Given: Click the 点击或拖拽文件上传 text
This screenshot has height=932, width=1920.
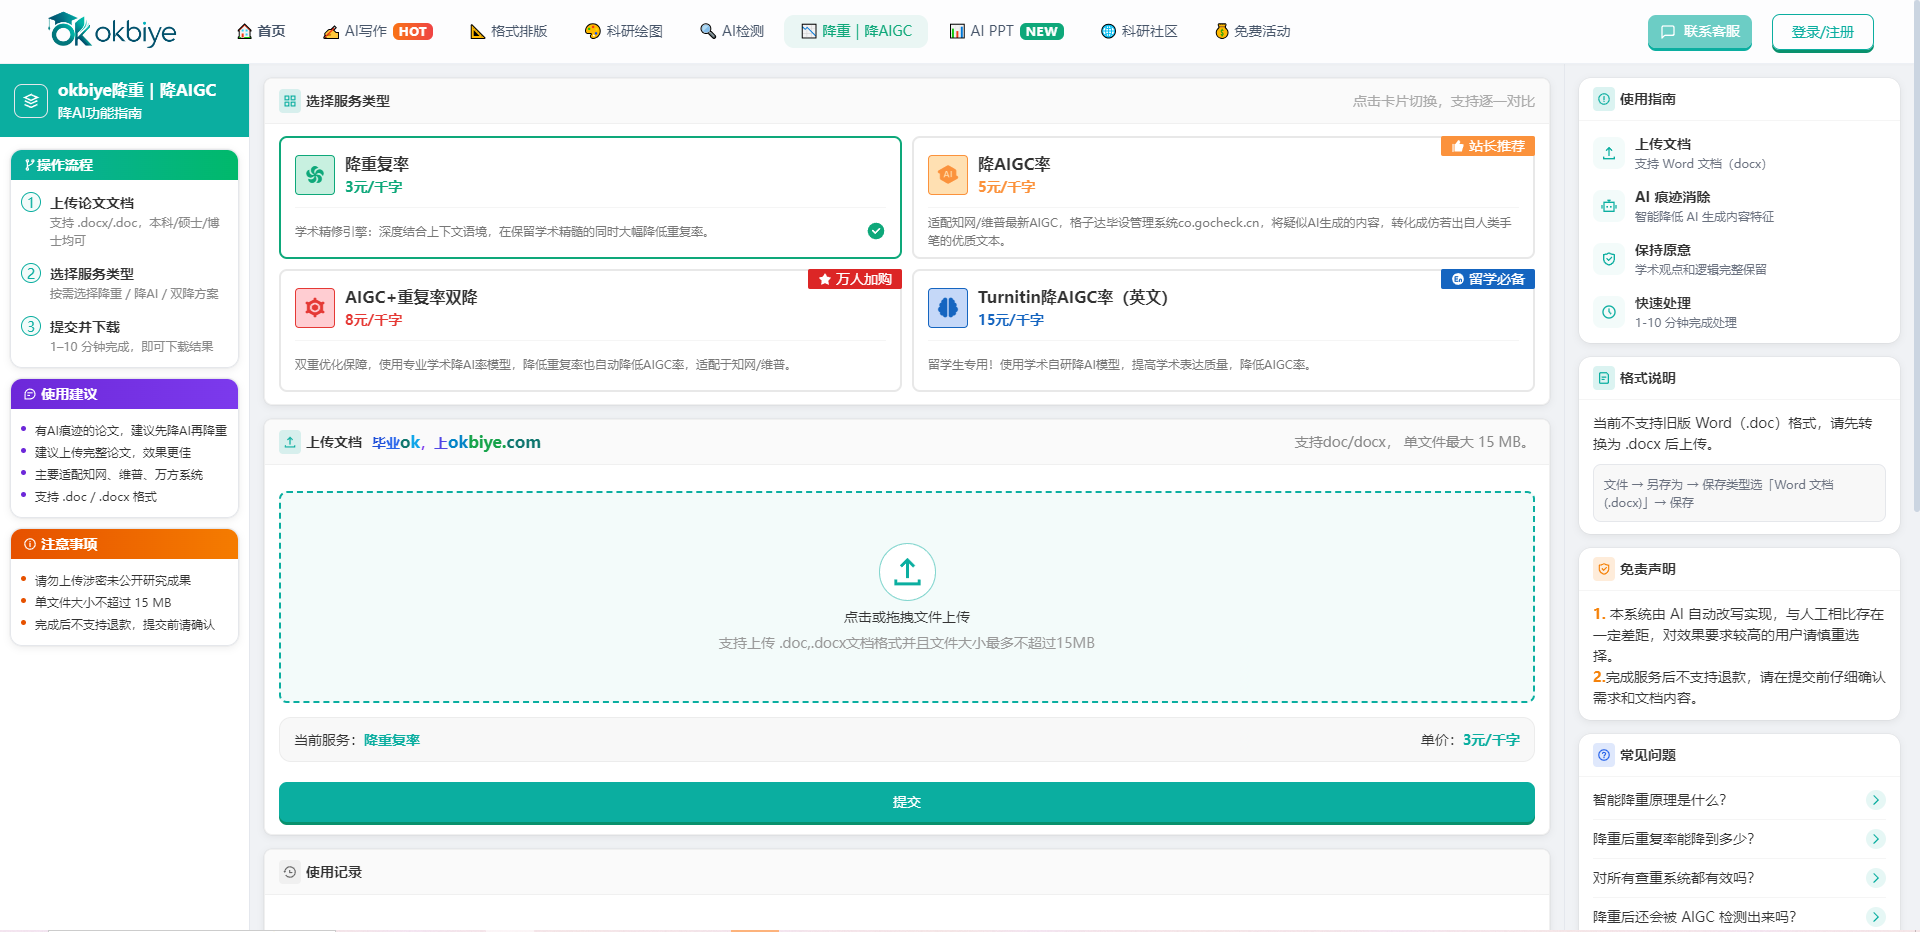Looking at the screenshot, I should coord(907,617).
